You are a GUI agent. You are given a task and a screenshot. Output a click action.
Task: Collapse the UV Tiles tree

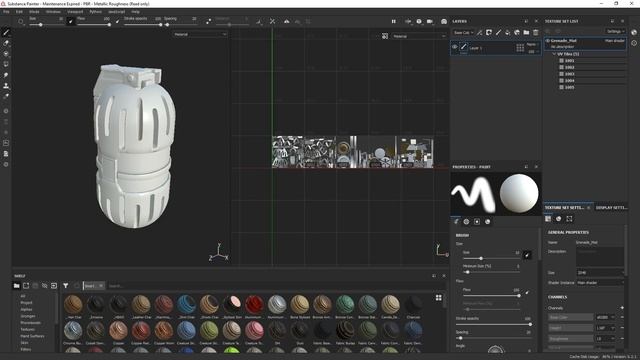click(x=554, y=54)
